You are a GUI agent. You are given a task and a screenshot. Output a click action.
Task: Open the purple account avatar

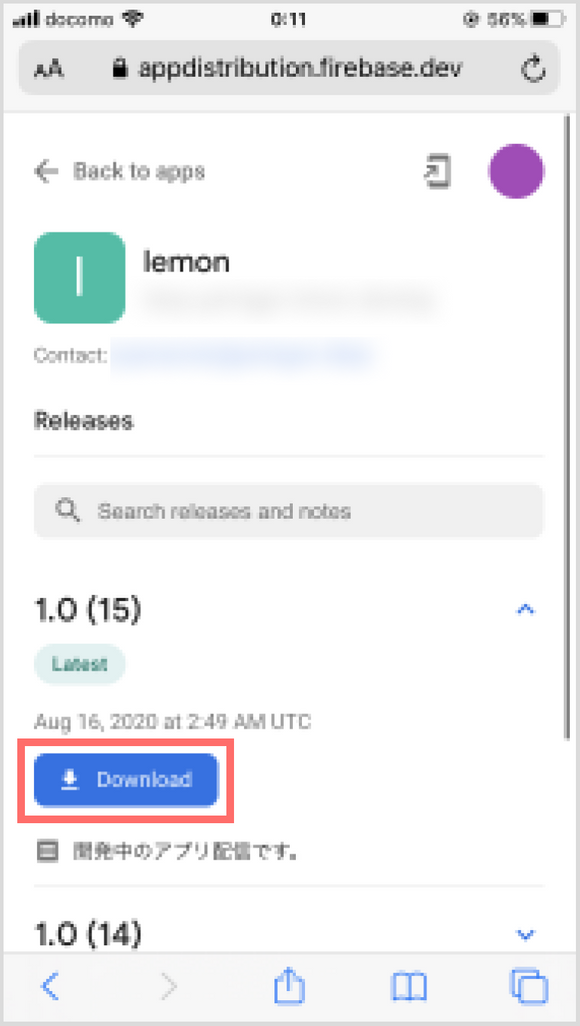[x=516, y=171]
